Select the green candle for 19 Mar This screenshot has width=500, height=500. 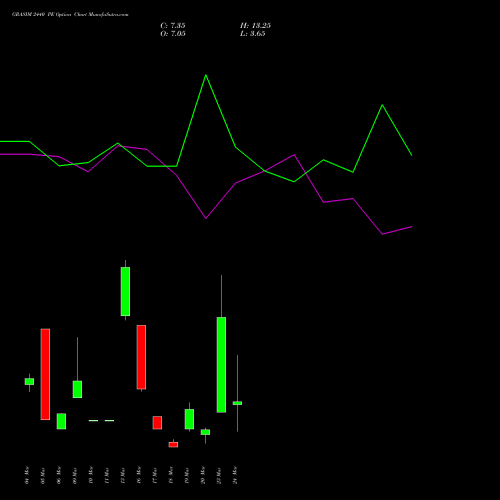(x=189, y=419)
